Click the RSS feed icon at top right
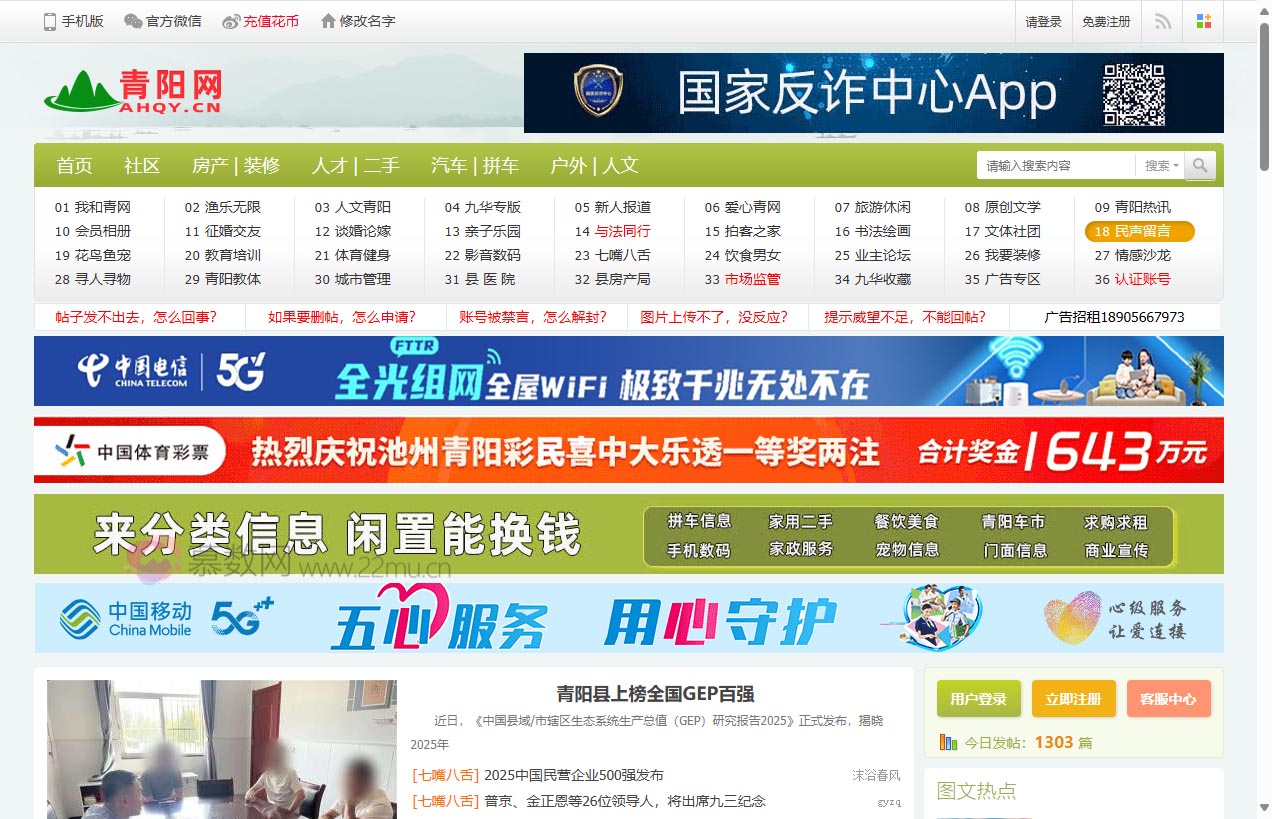 point(1161,21)
